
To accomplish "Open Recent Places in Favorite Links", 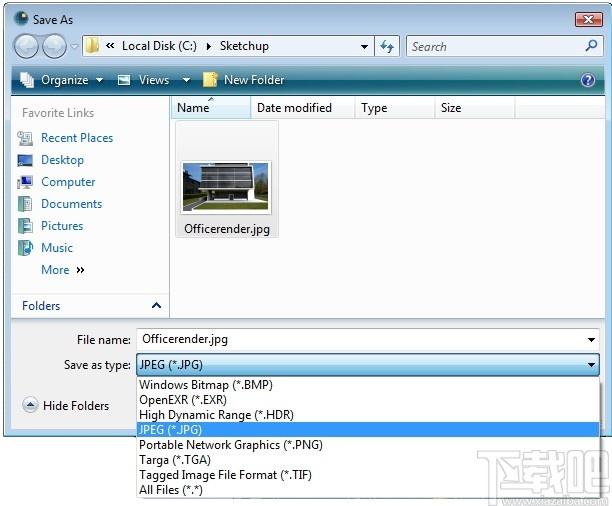I will tap(77, 138).
